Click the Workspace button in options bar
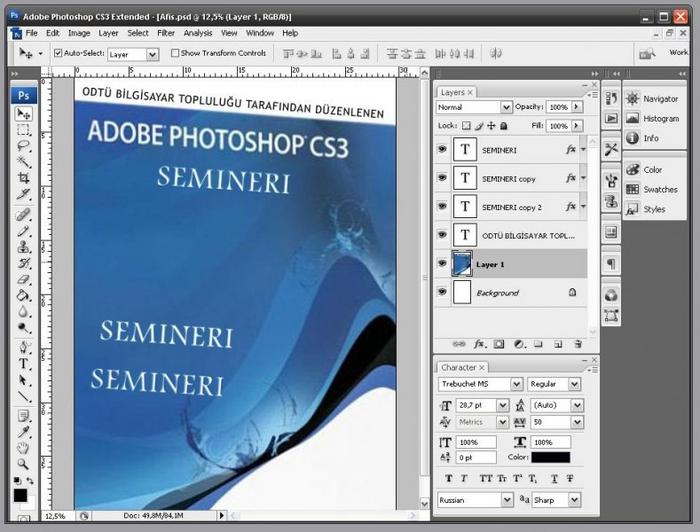This screenshot has width=700, height=532. tap(677, 53)
